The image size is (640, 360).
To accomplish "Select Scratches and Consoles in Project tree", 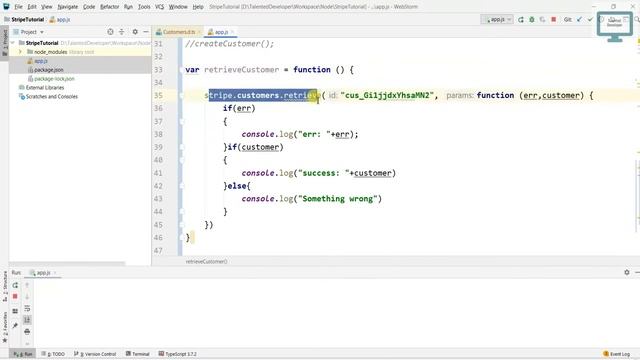I will (x=51, y=97).
